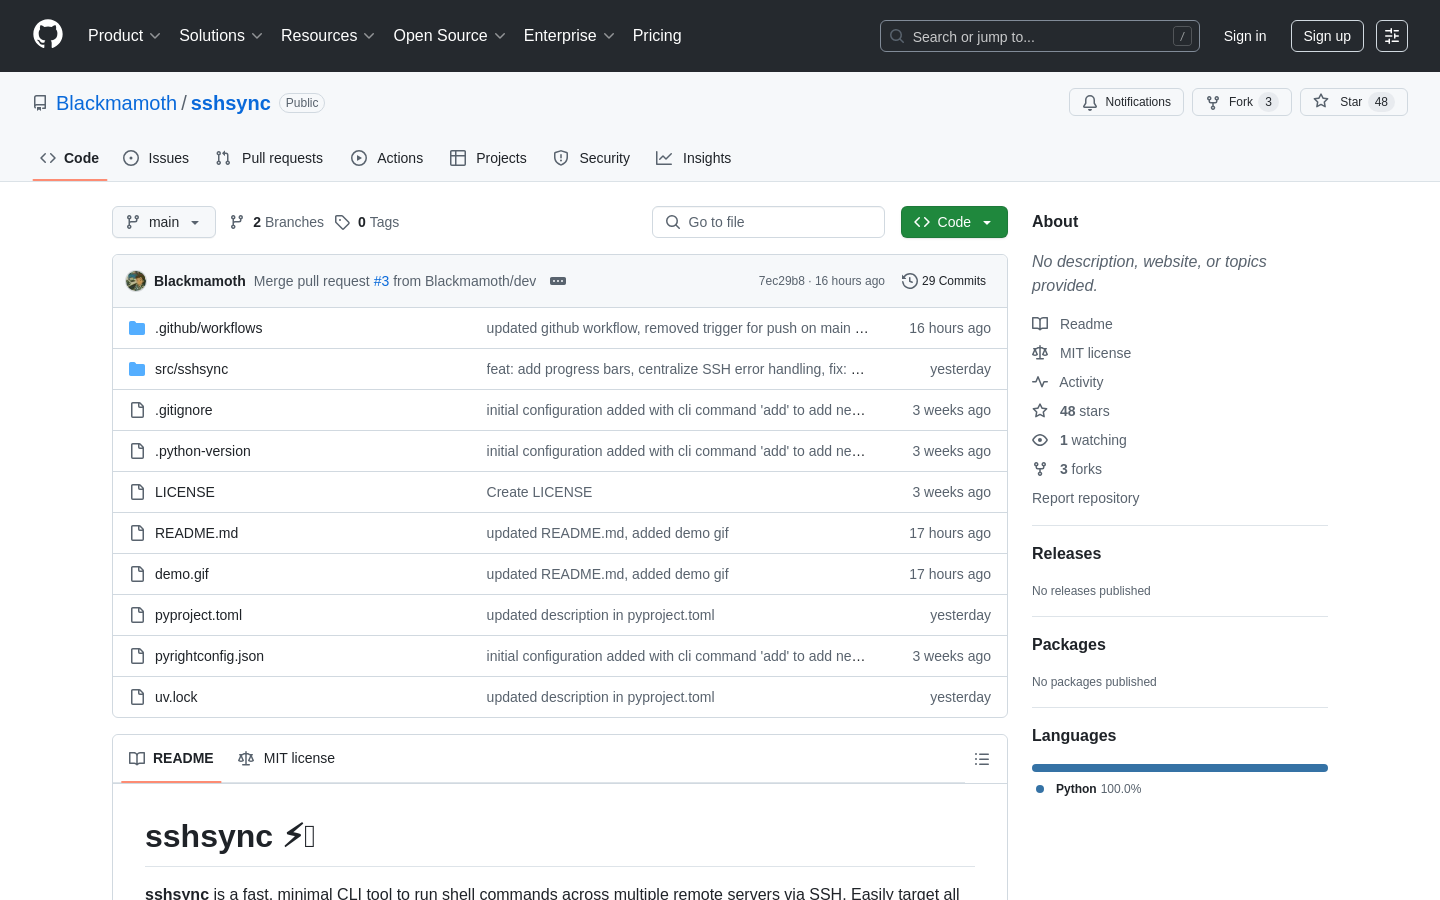
Task: Expand the commit message ellipsis
Action: click(x=558, y=281)
